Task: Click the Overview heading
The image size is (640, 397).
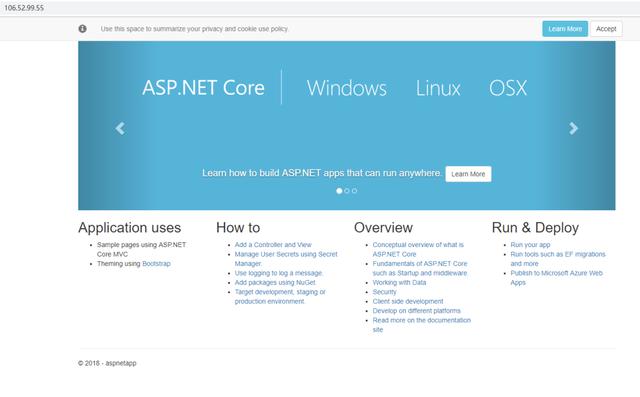Action: point(383,228)
